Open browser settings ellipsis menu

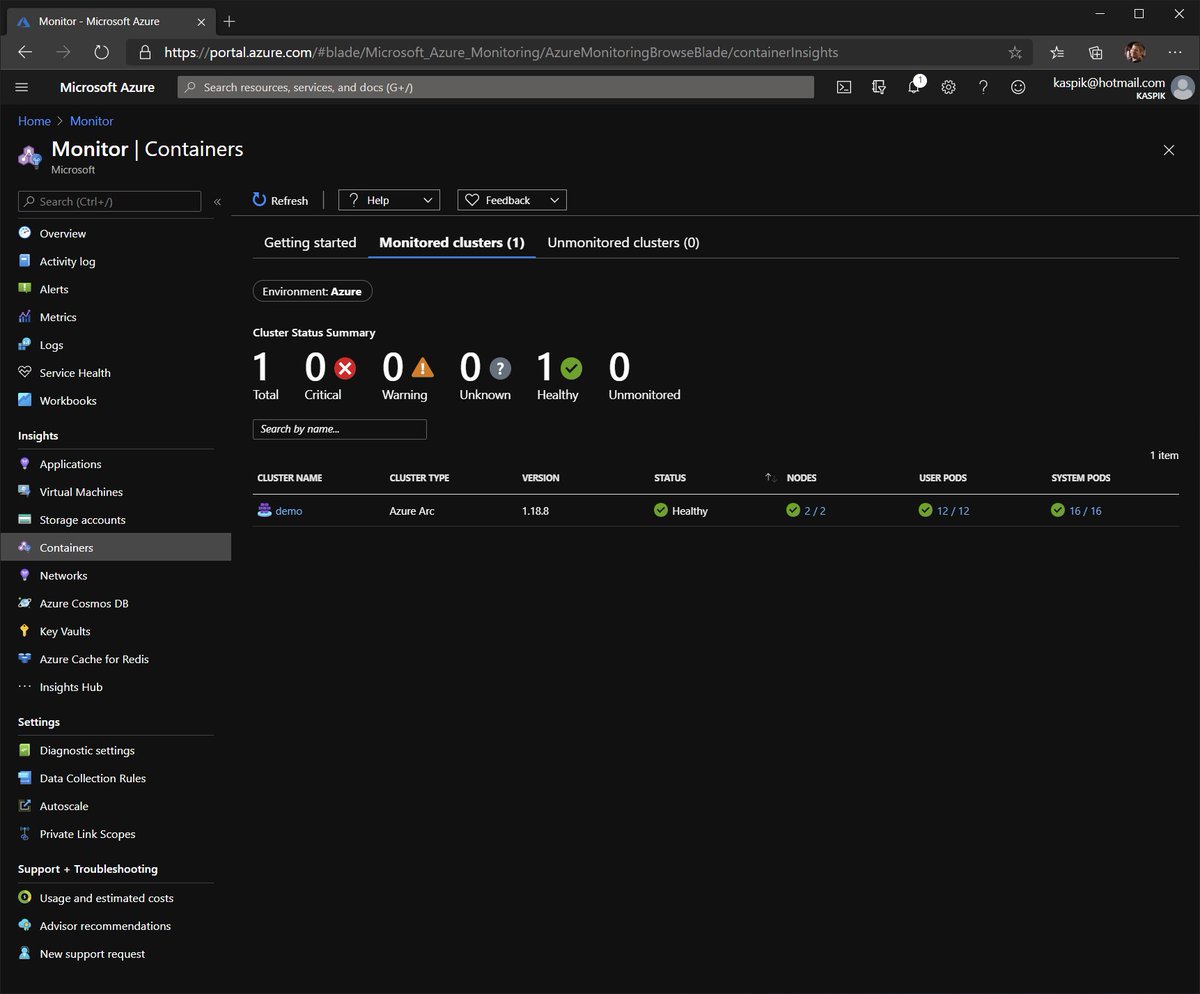pos(1174,52)
